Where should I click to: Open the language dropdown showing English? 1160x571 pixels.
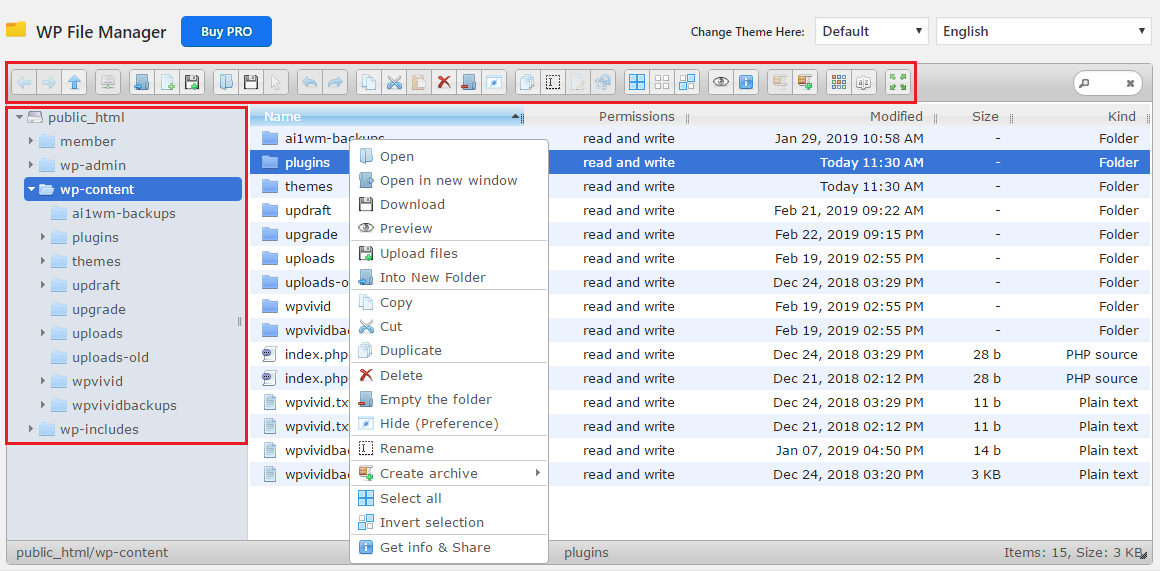click(x=1043, y=31)
